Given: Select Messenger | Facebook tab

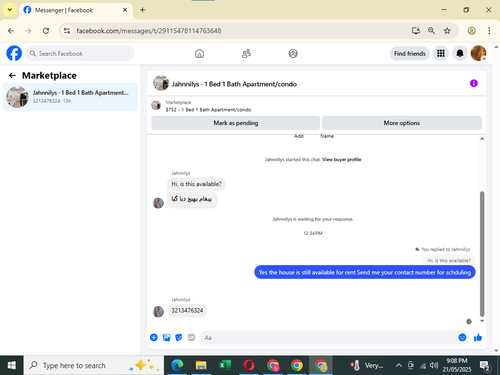Looking at the screenshot, I should [x=76, y=10].
